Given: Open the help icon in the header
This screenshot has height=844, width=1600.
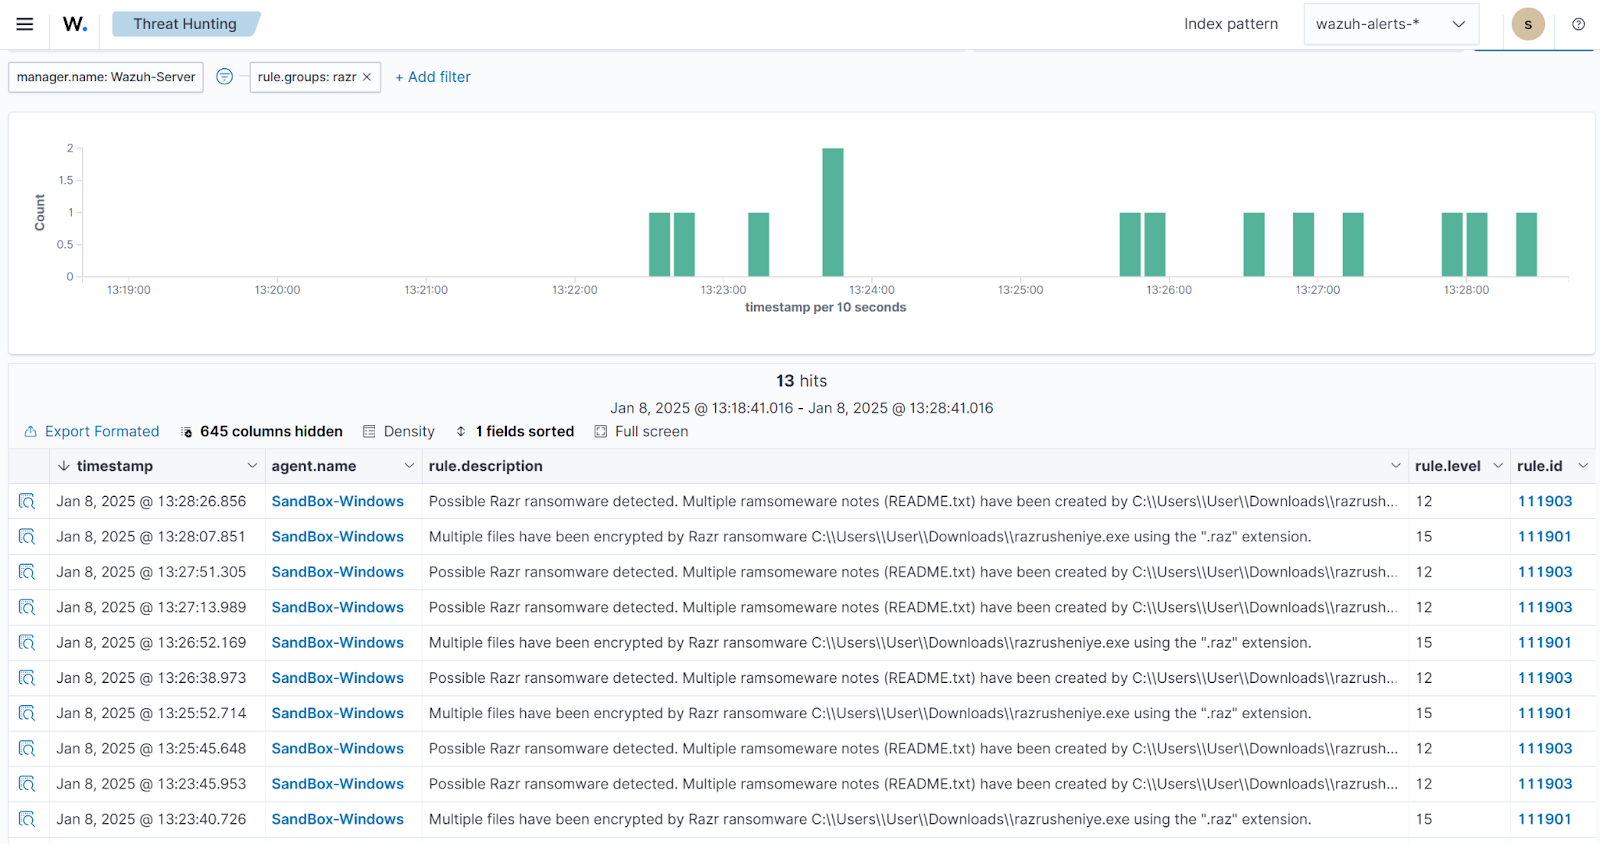Looking at the screenshot, I should tap(1578, 24).
